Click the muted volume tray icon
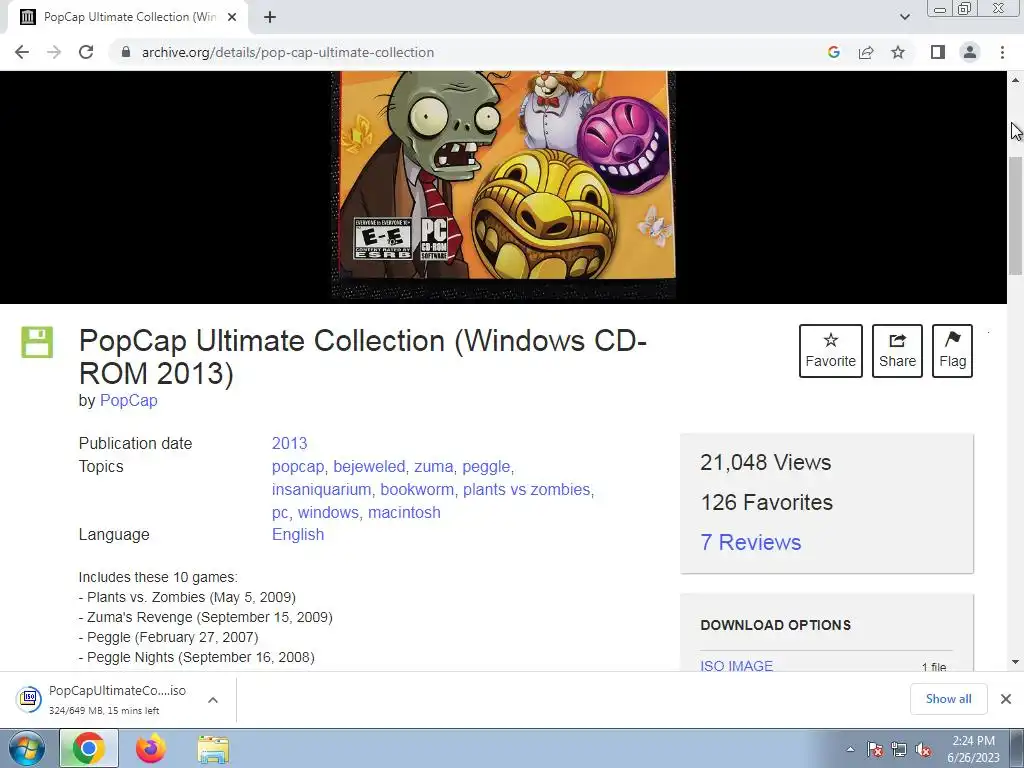 [x=923, y=750]
